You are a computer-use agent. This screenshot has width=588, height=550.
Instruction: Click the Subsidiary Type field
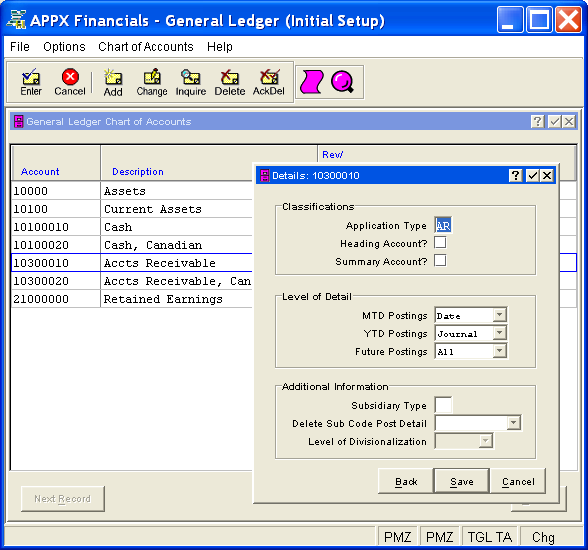pos(443,405)
